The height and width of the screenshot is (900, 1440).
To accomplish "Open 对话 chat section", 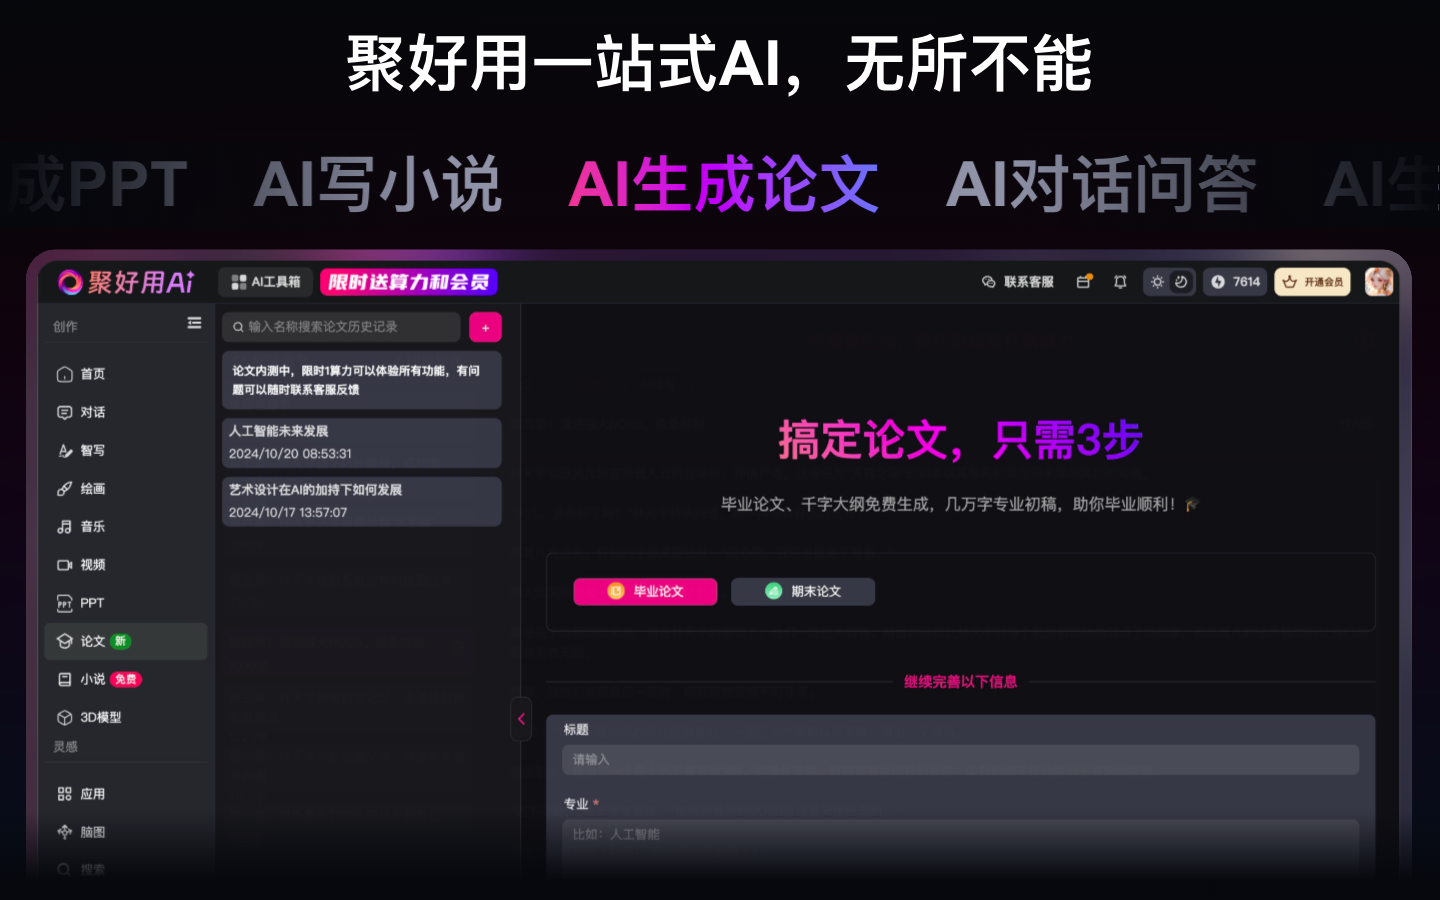I will click(x=126, y=412).
